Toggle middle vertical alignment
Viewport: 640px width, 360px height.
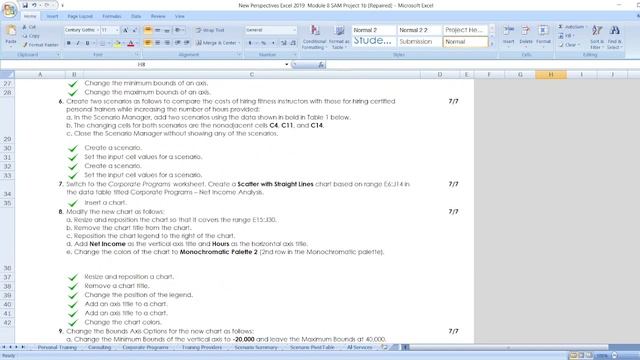tap(158, 30)
